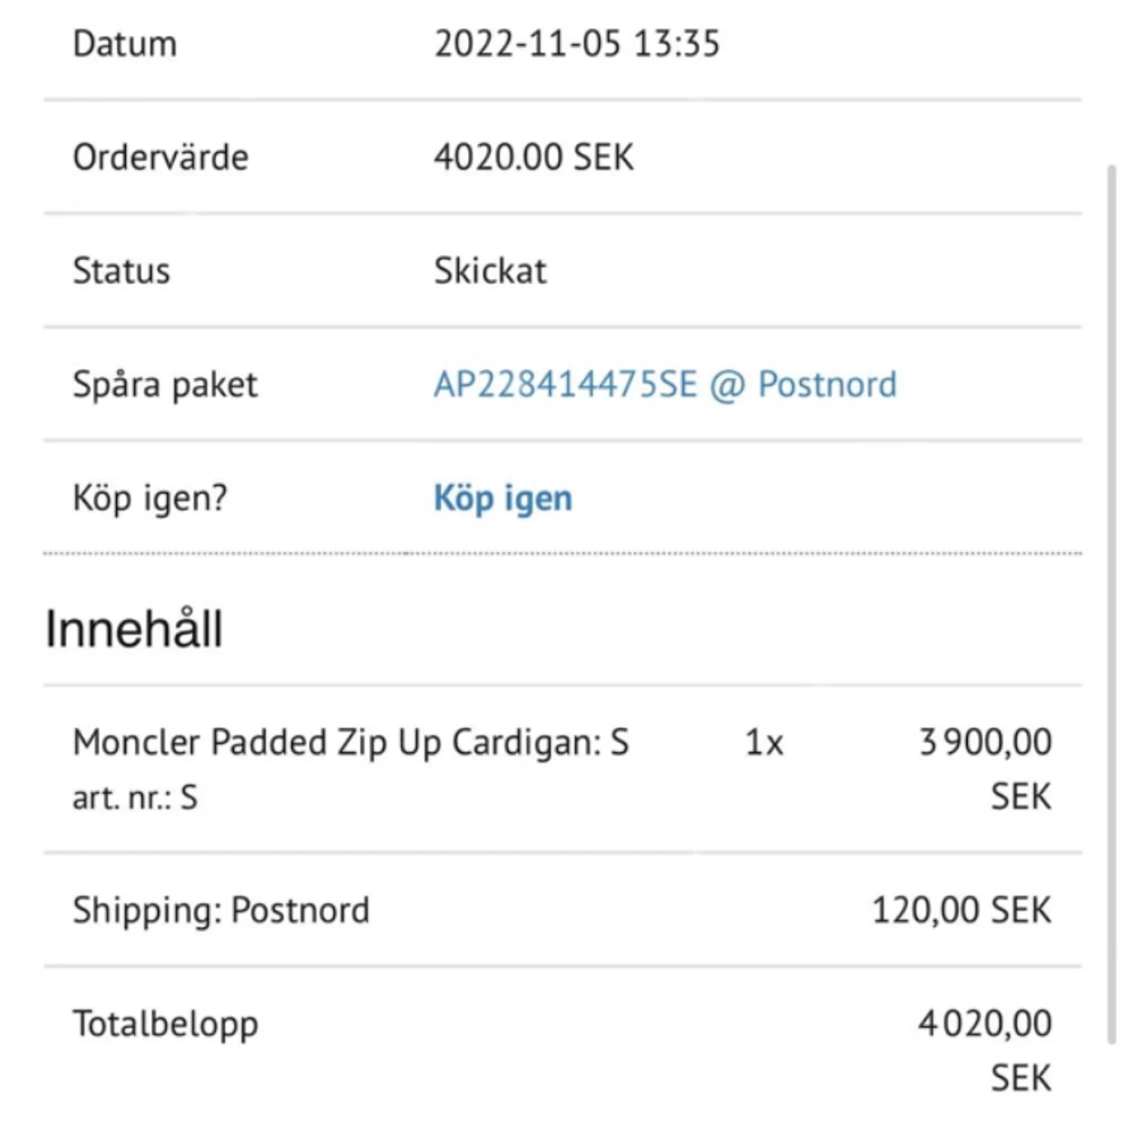Open the AP228414475SE Postnord tracking link
Image resolution: width=1125 pixels, height=1125 pixels.
click(664, 385)
